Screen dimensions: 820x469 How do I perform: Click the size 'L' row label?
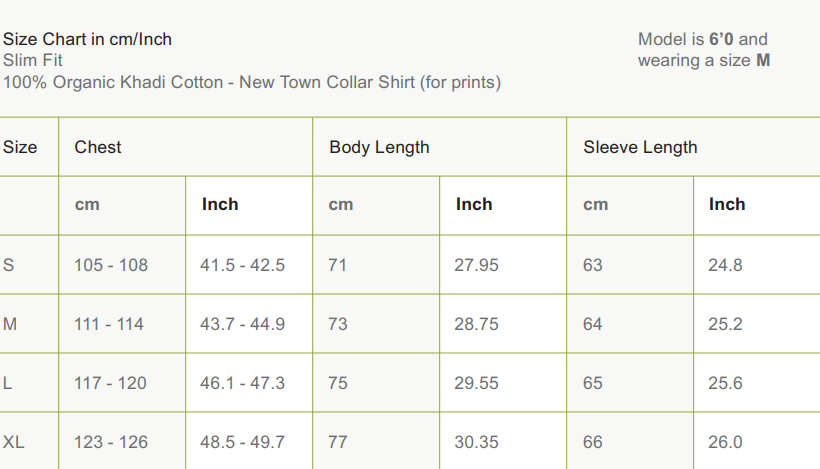click(x=8, y=383)
